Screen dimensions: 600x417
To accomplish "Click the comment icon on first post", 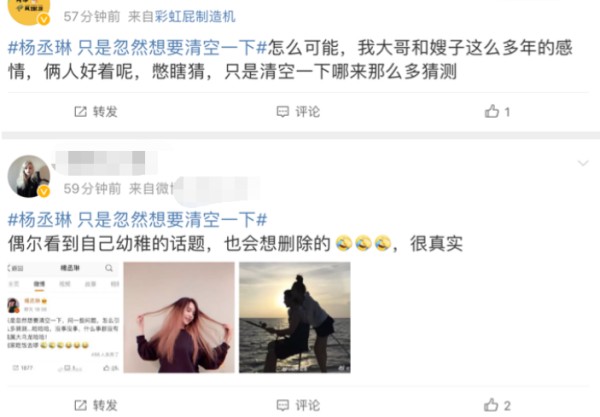I will coord(282,112).
